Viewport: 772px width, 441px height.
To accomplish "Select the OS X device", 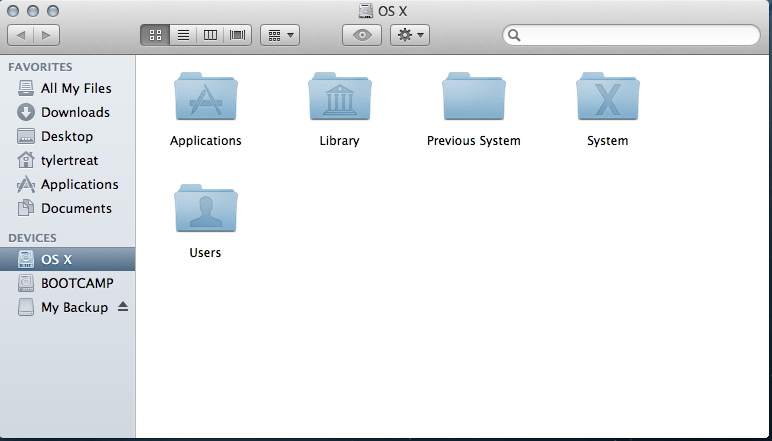I will pos(67,259).
